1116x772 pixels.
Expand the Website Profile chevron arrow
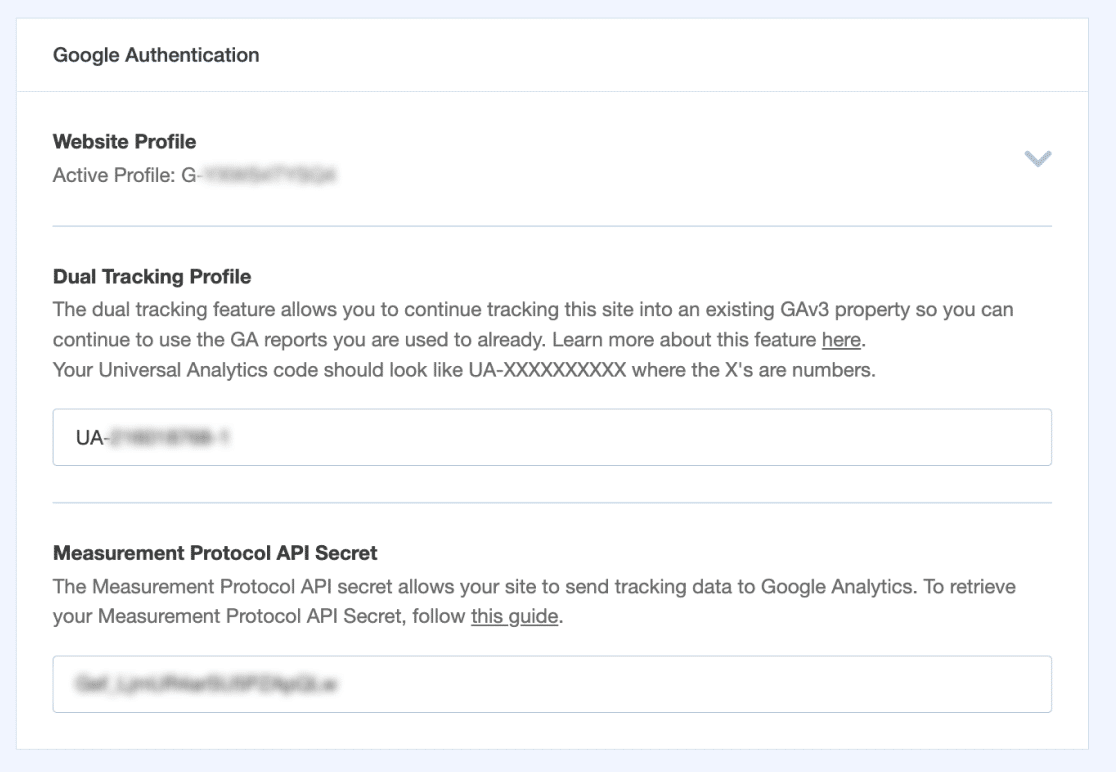click(1037, 158)
